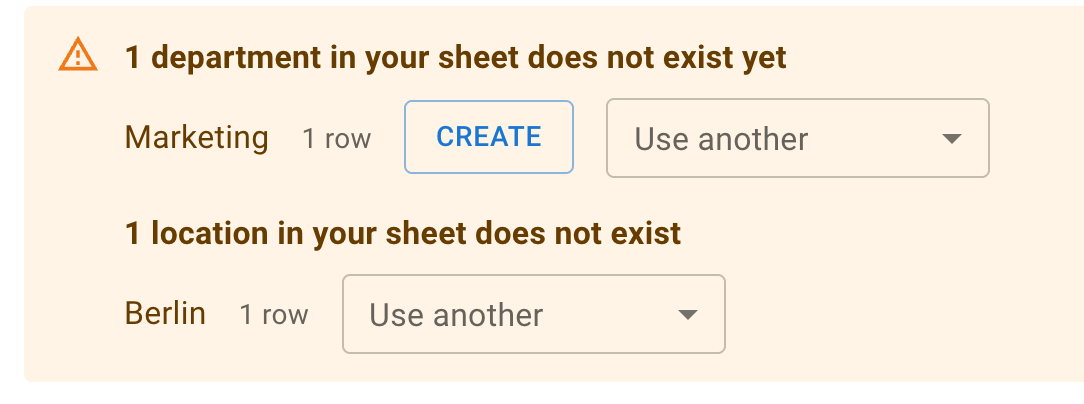Open the Use another dropdown for Berlin
Viewport: 1084px width, 404px height.
[x=534, y=314]
